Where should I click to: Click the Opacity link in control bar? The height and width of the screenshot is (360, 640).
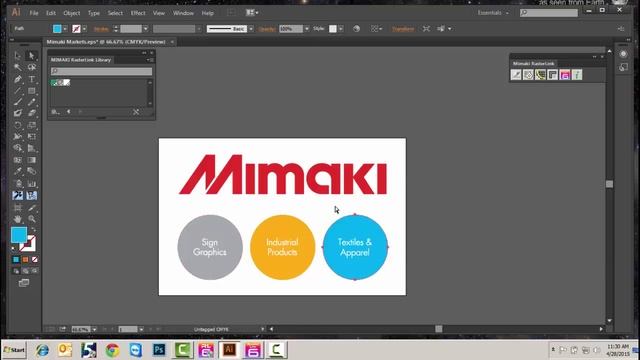[267, 29]
